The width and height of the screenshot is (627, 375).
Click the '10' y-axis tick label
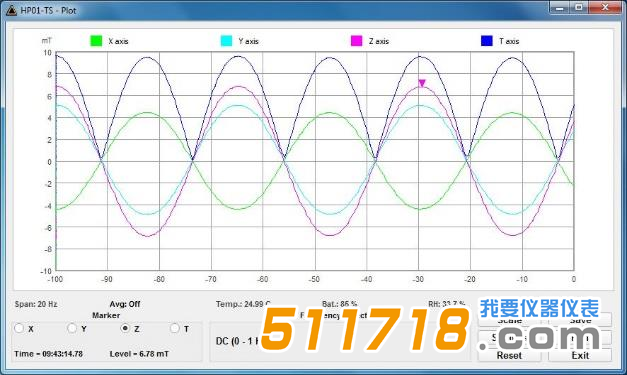pos(47,53)
